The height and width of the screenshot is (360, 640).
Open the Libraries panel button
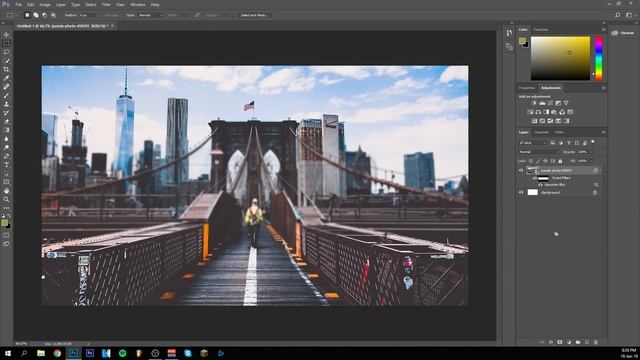[x=623, y=33]
